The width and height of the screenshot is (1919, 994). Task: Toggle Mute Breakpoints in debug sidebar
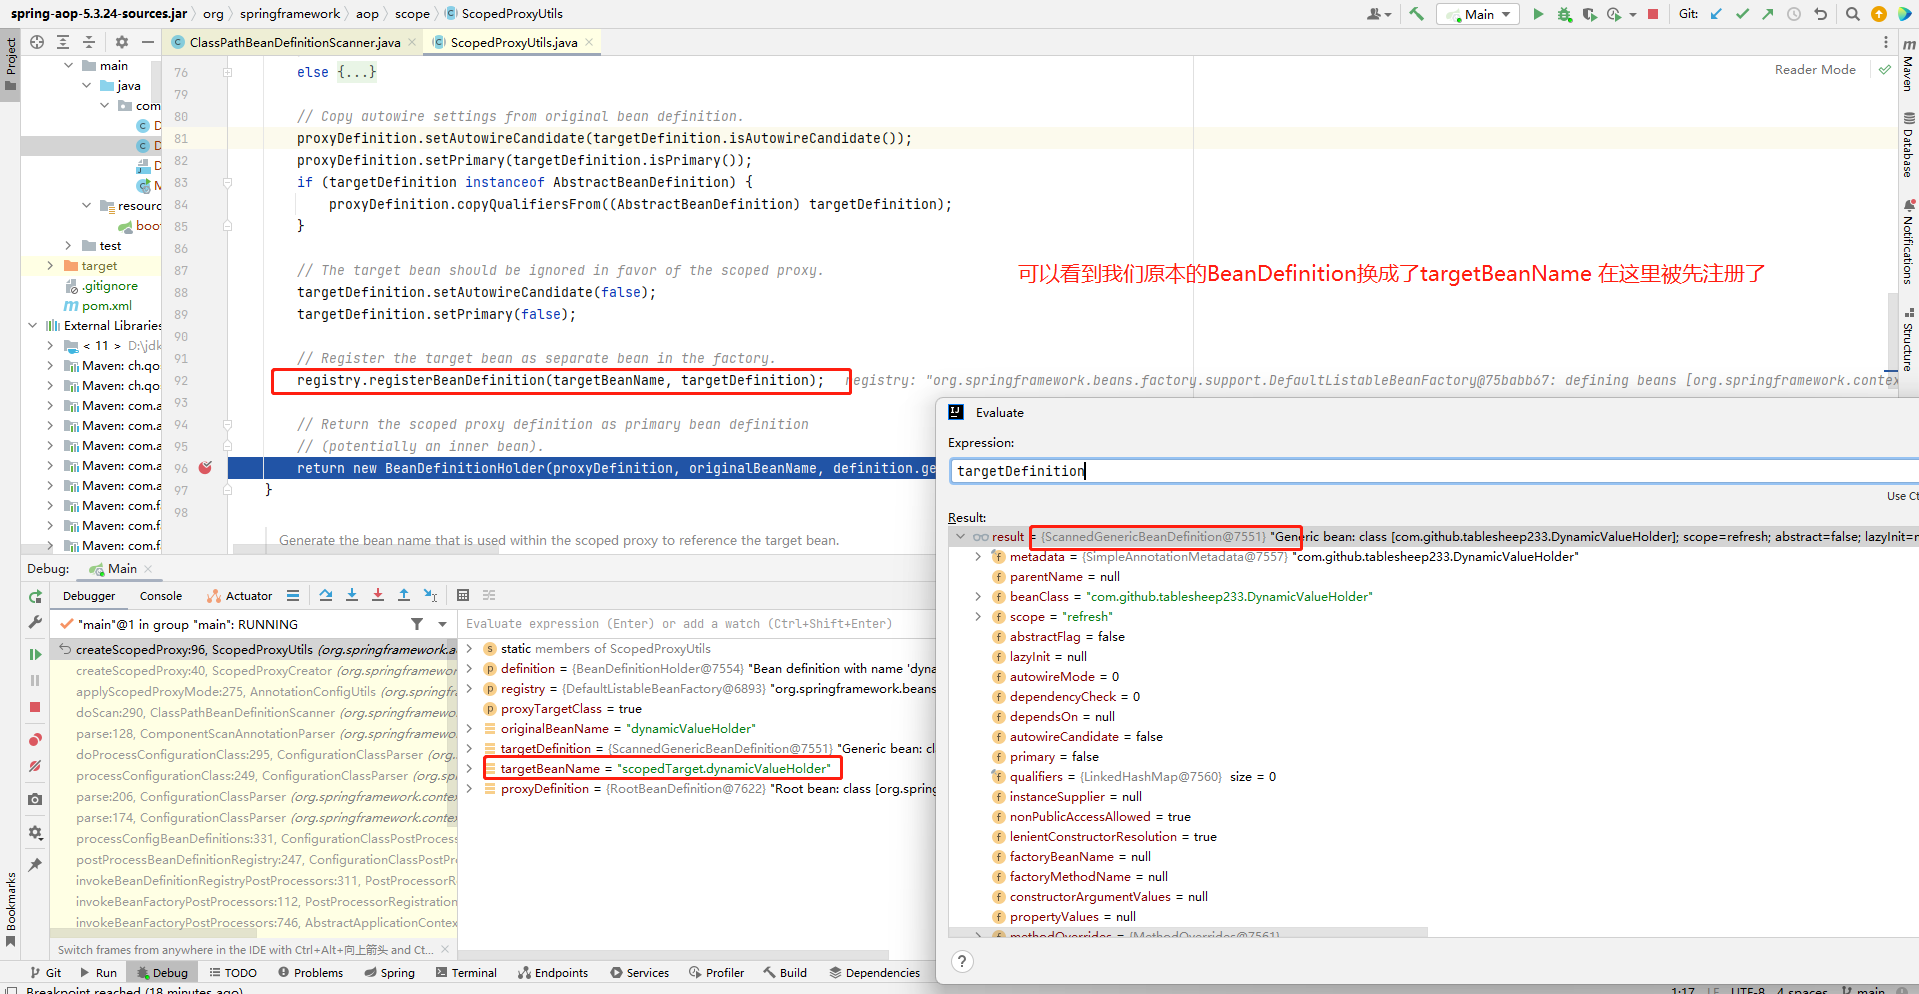pyautogui.click(x=35, y=766)
